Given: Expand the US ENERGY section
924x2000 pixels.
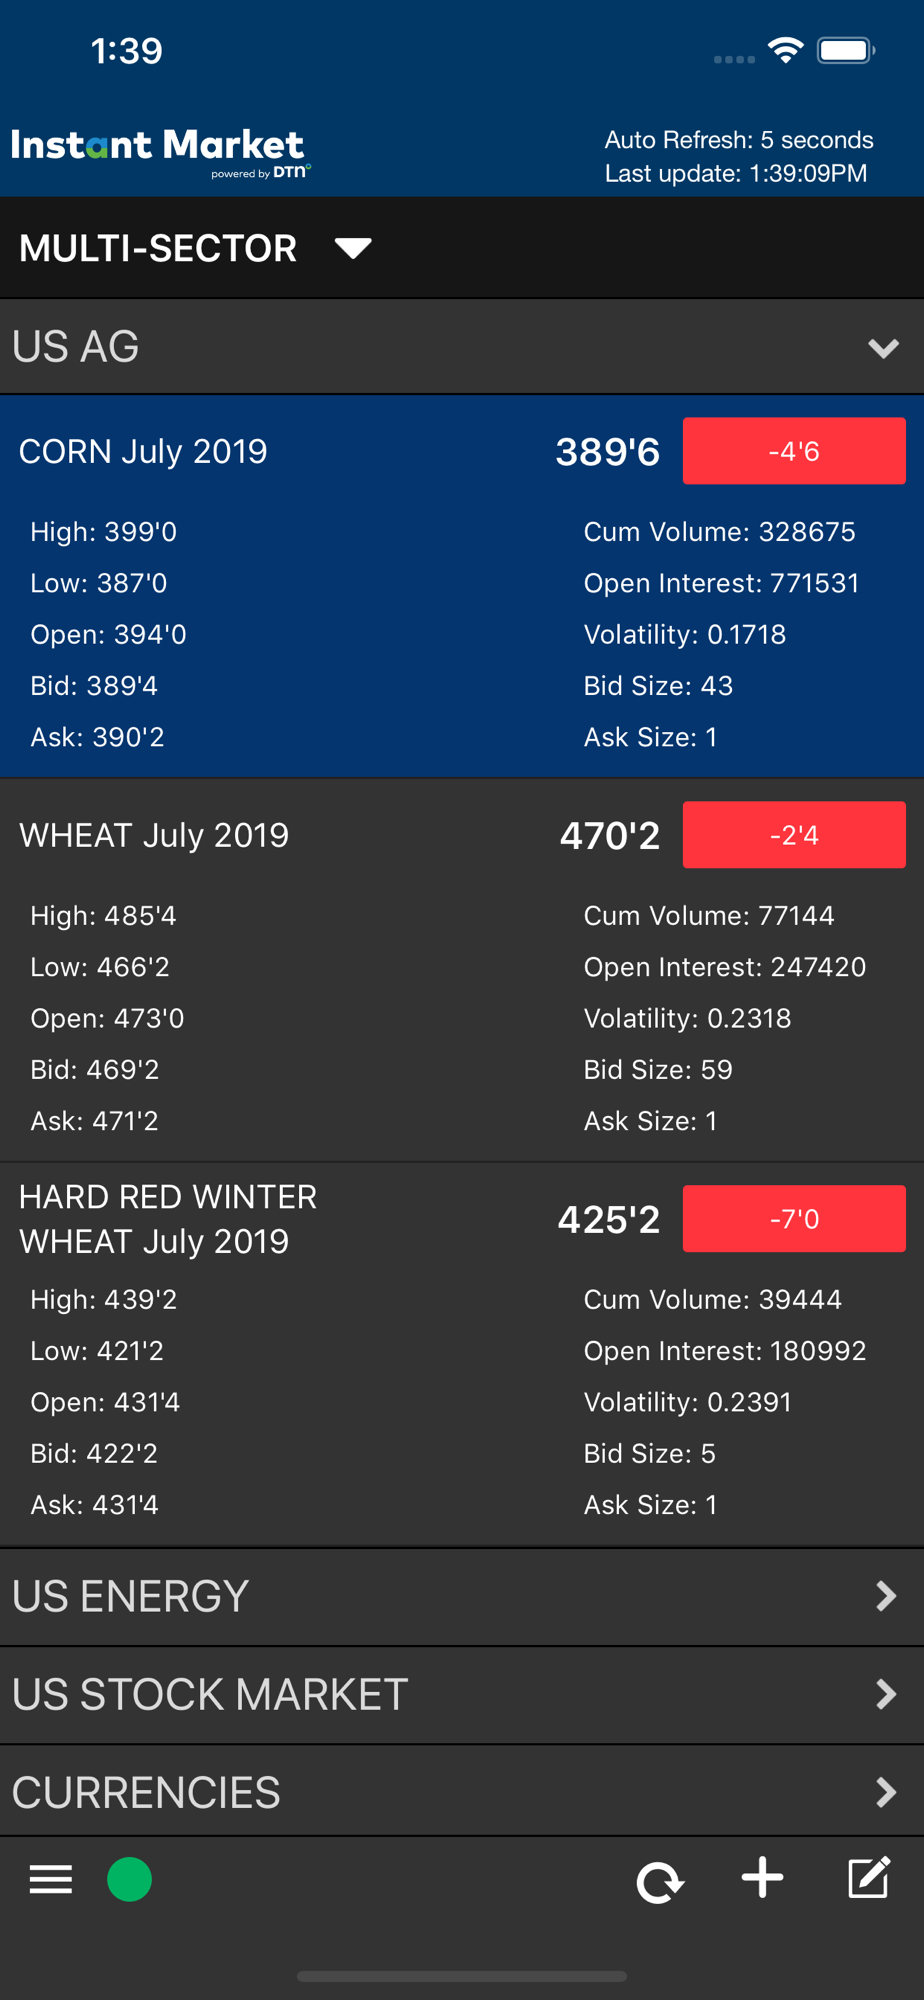Looking at the screenshot, I should click(462, 1596).
